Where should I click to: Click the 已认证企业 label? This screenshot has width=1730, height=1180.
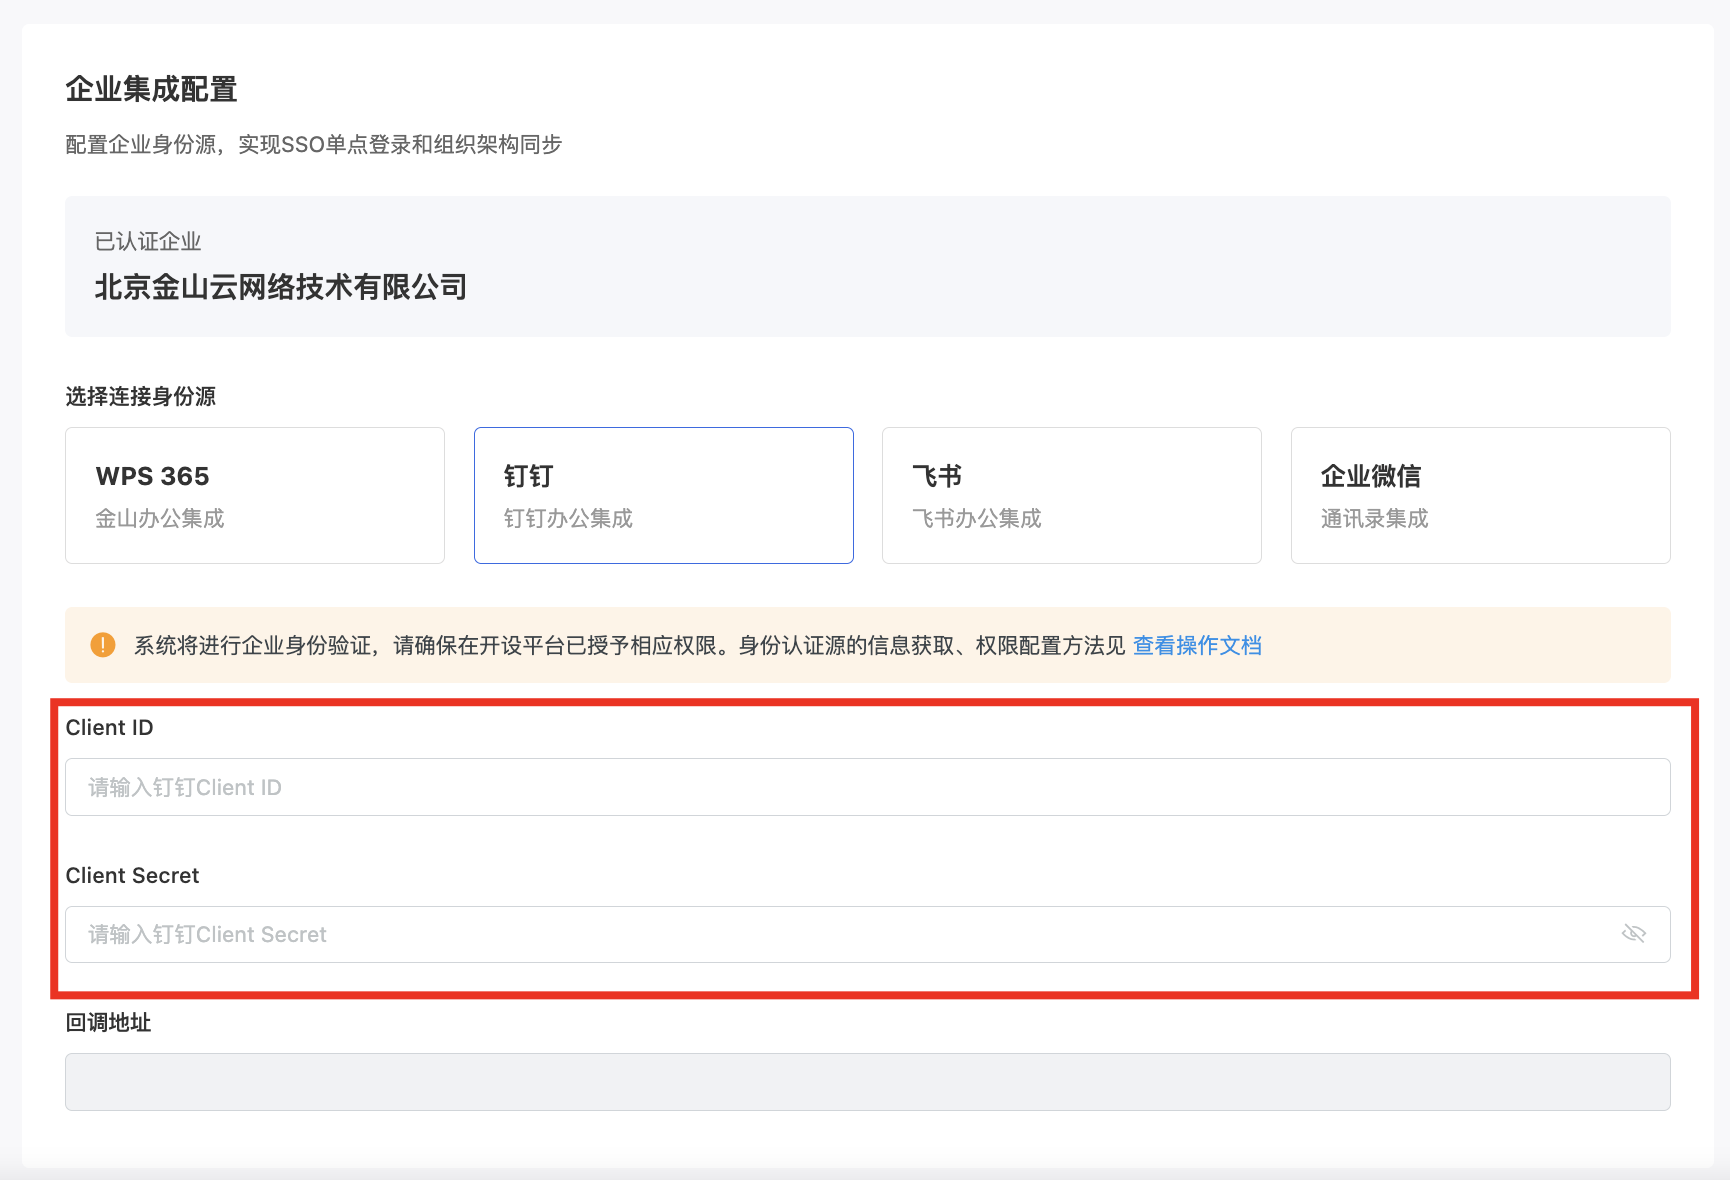[x=148, y=242]
